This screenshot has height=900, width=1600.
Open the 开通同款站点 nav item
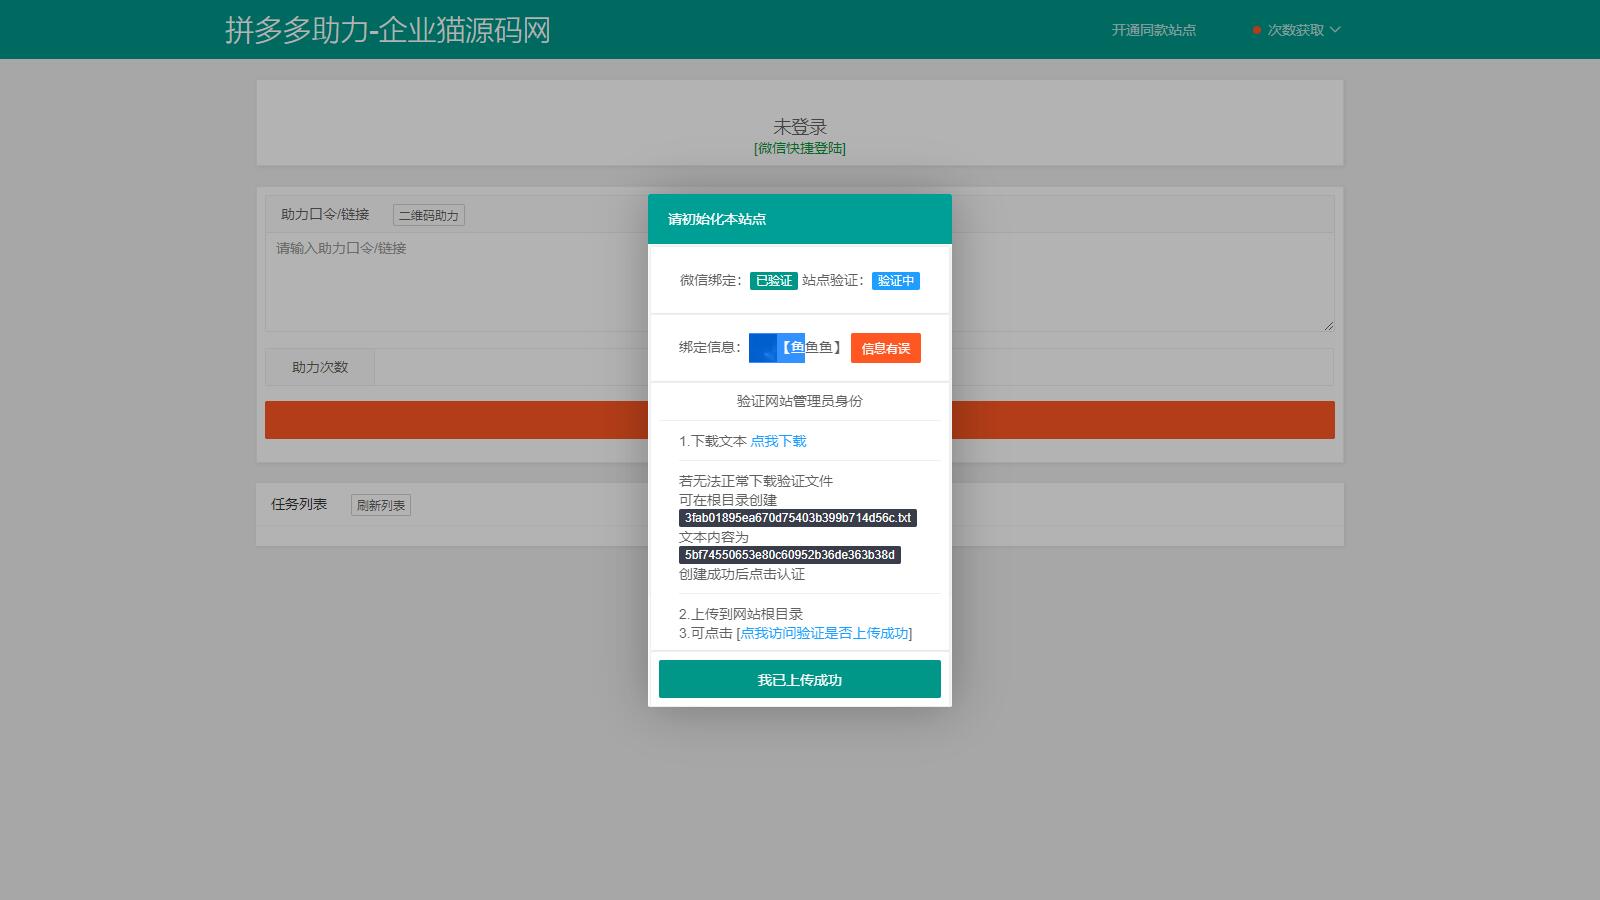(x=1153, y=30)
